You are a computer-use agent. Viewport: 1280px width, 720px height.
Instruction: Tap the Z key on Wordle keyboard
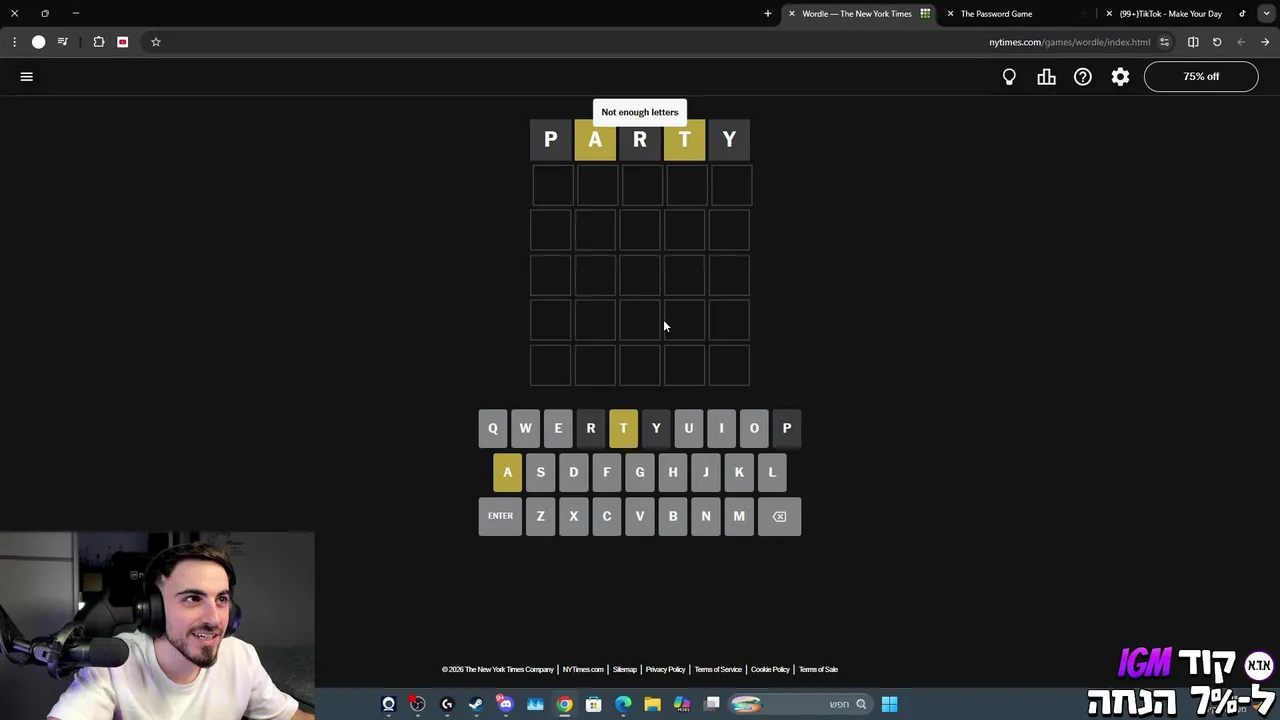coord(540,516)
